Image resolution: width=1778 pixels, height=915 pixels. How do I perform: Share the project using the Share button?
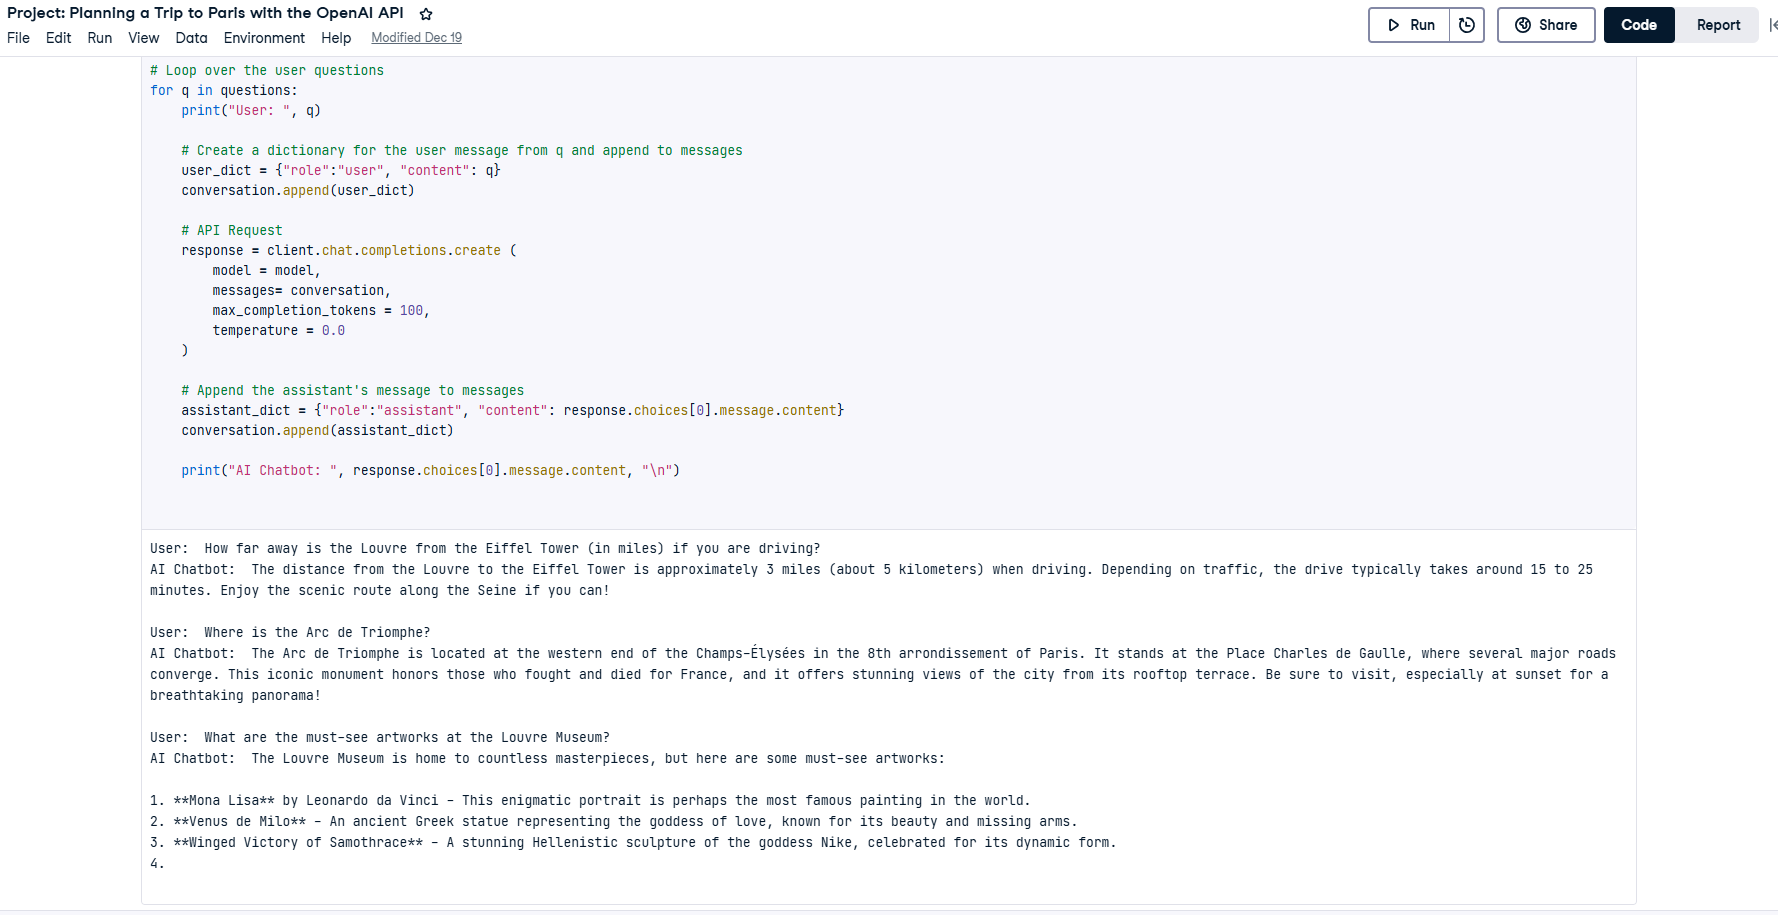1545,25
